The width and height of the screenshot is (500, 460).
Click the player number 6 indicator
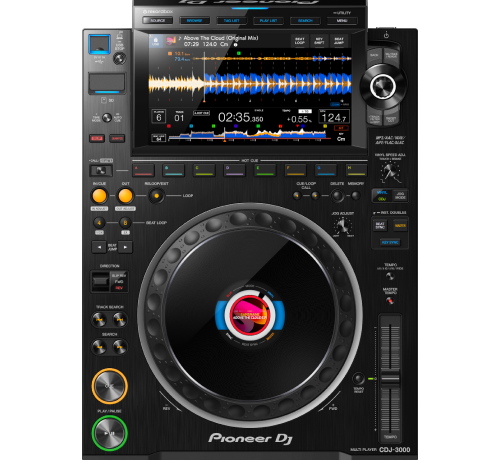tap(159, 117)
